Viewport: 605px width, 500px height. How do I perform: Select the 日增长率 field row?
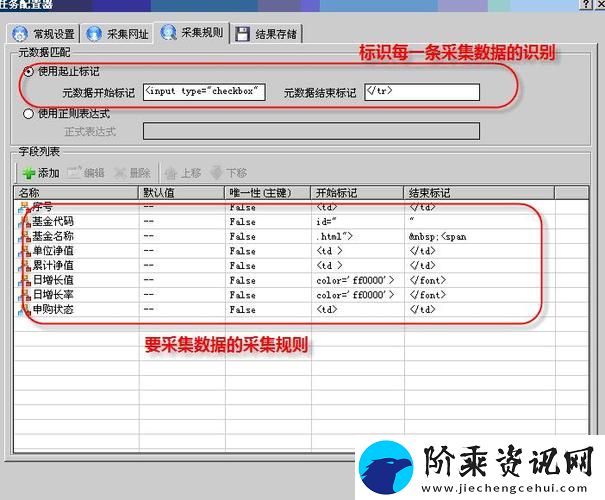(x=301, y=295)
